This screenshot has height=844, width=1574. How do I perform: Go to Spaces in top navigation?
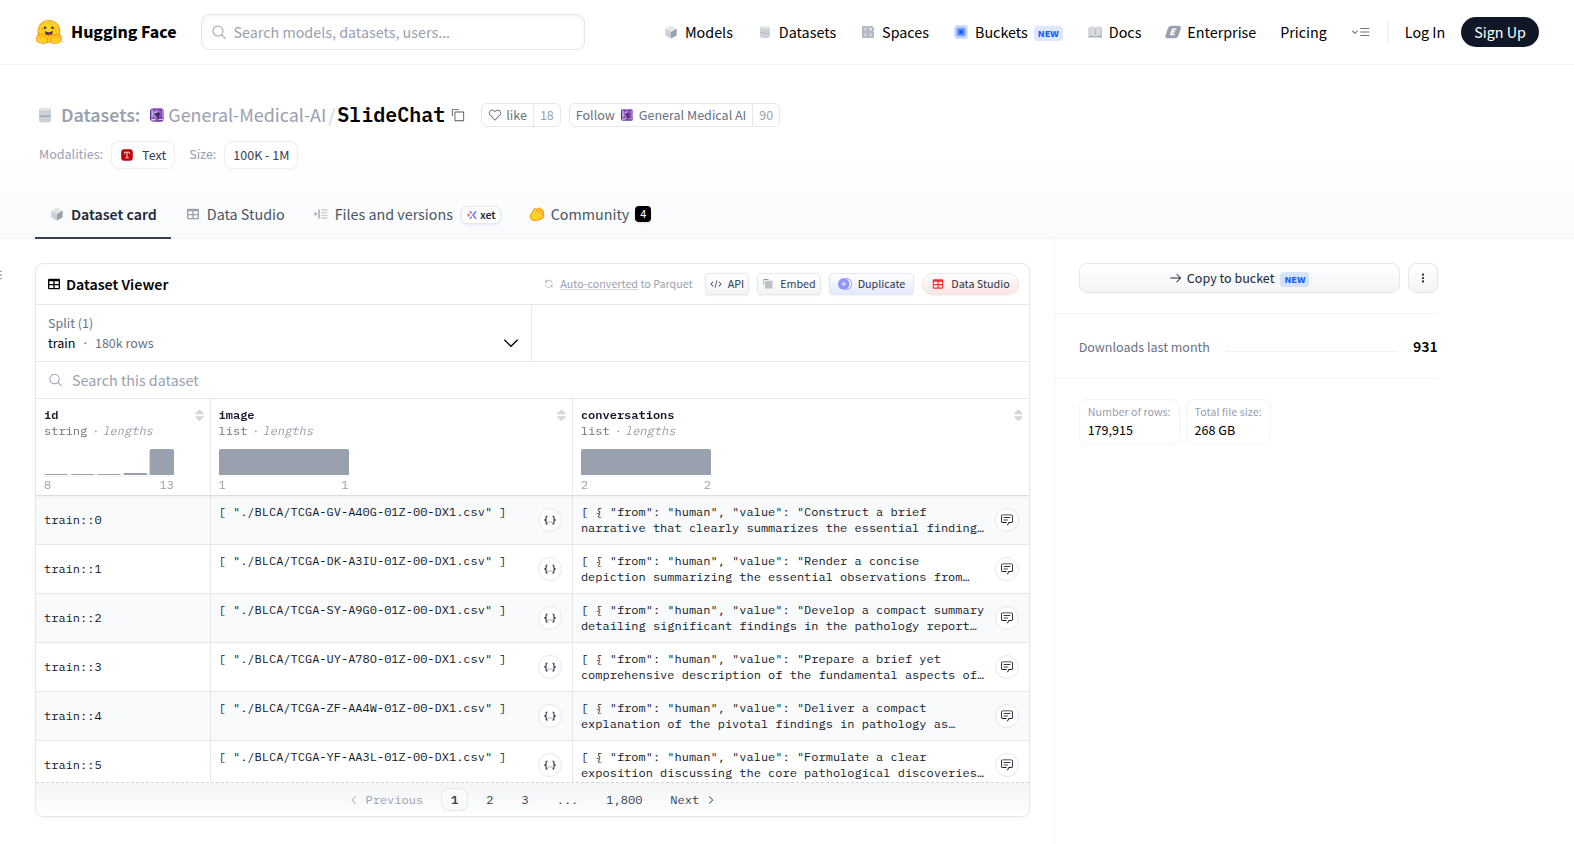pyautogui.click(x=895, y=32)
